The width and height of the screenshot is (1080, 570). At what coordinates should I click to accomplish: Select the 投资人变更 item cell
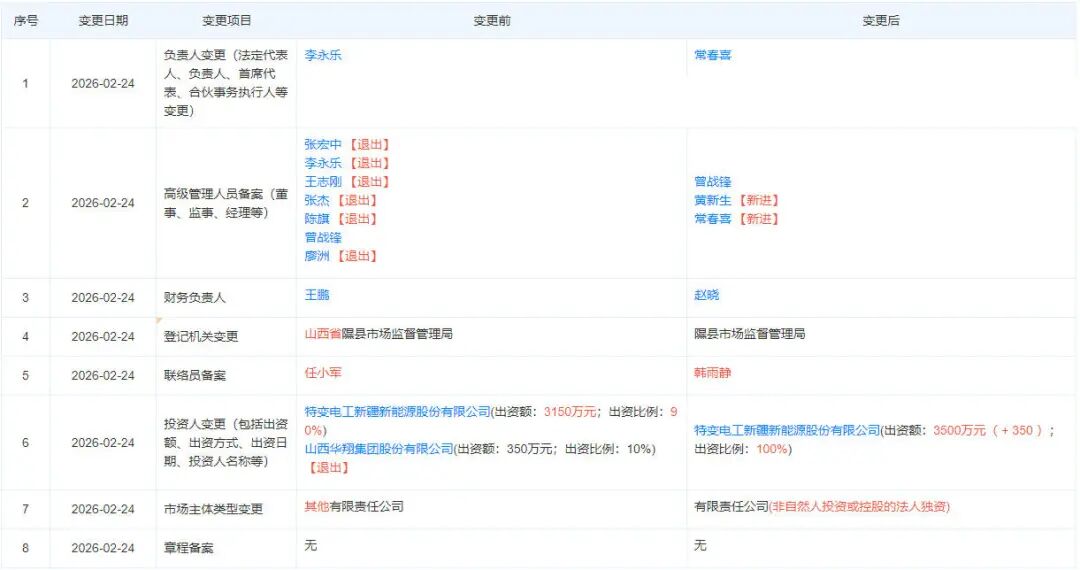(x=226, y=443)
